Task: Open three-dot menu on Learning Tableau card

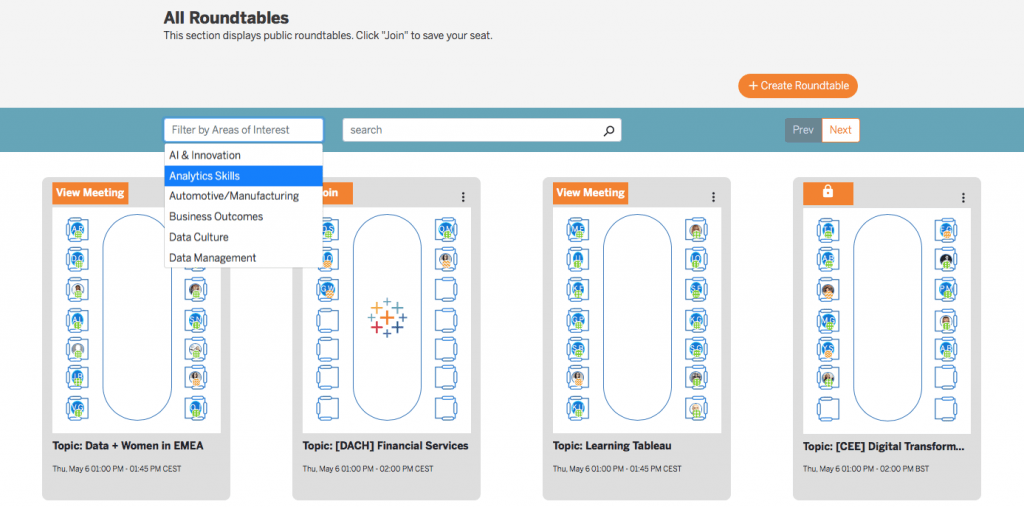Action: [x=713, y=197]
